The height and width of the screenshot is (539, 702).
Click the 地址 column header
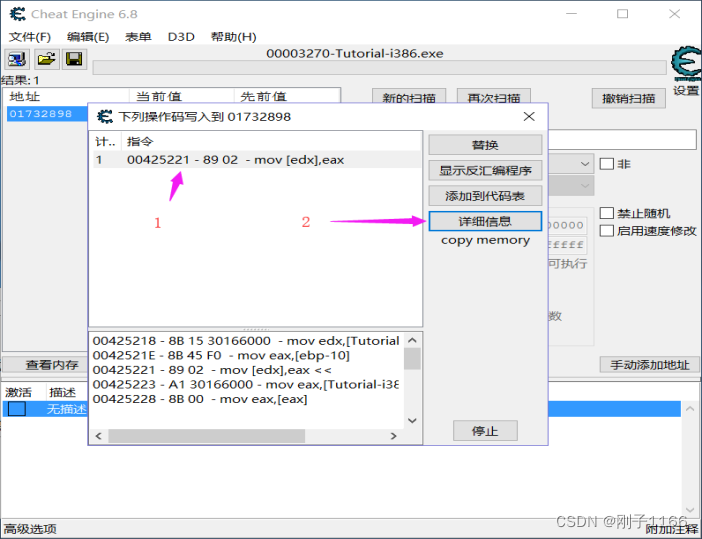click(67, 96)
